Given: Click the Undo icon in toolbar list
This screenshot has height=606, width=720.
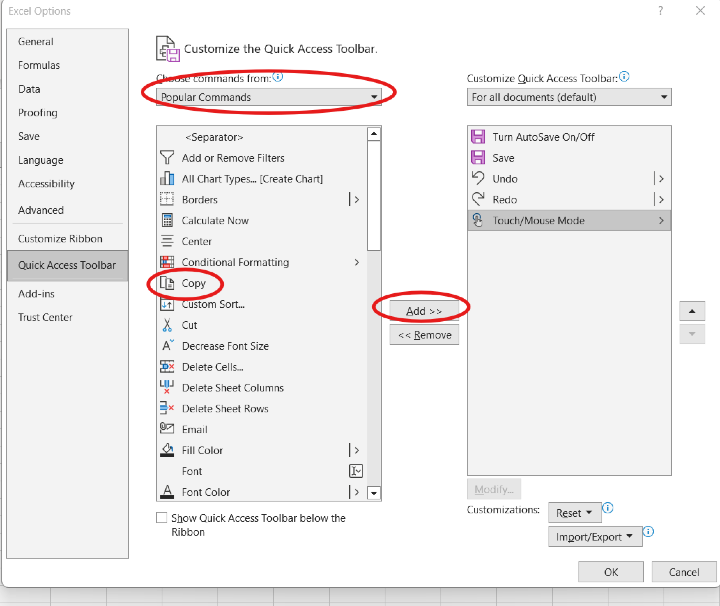Looking at the screenshot, I should click(x=478, y=178).
